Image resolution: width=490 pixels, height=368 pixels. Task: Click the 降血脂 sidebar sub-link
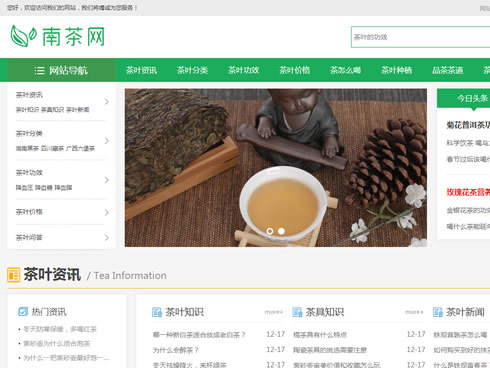click(x=63, y=188)
